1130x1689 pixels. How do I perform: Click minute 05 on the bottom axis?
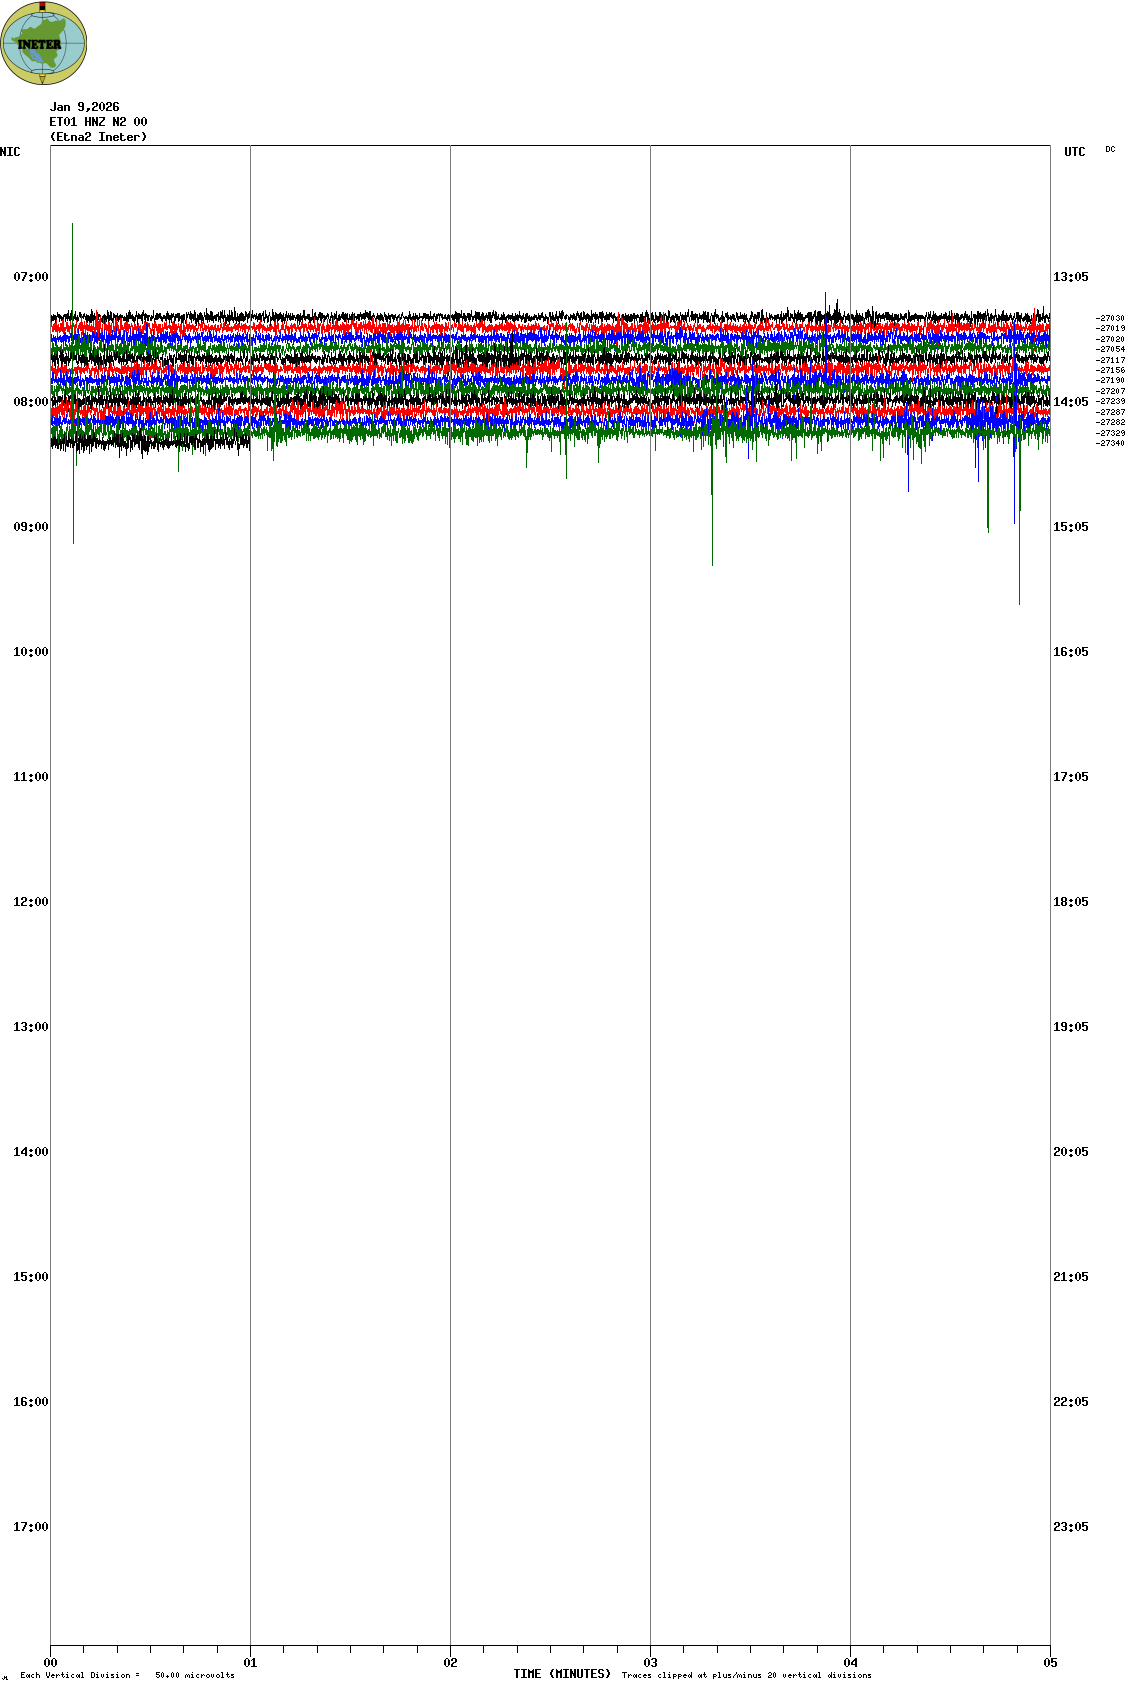[x=1050, y=1663]
